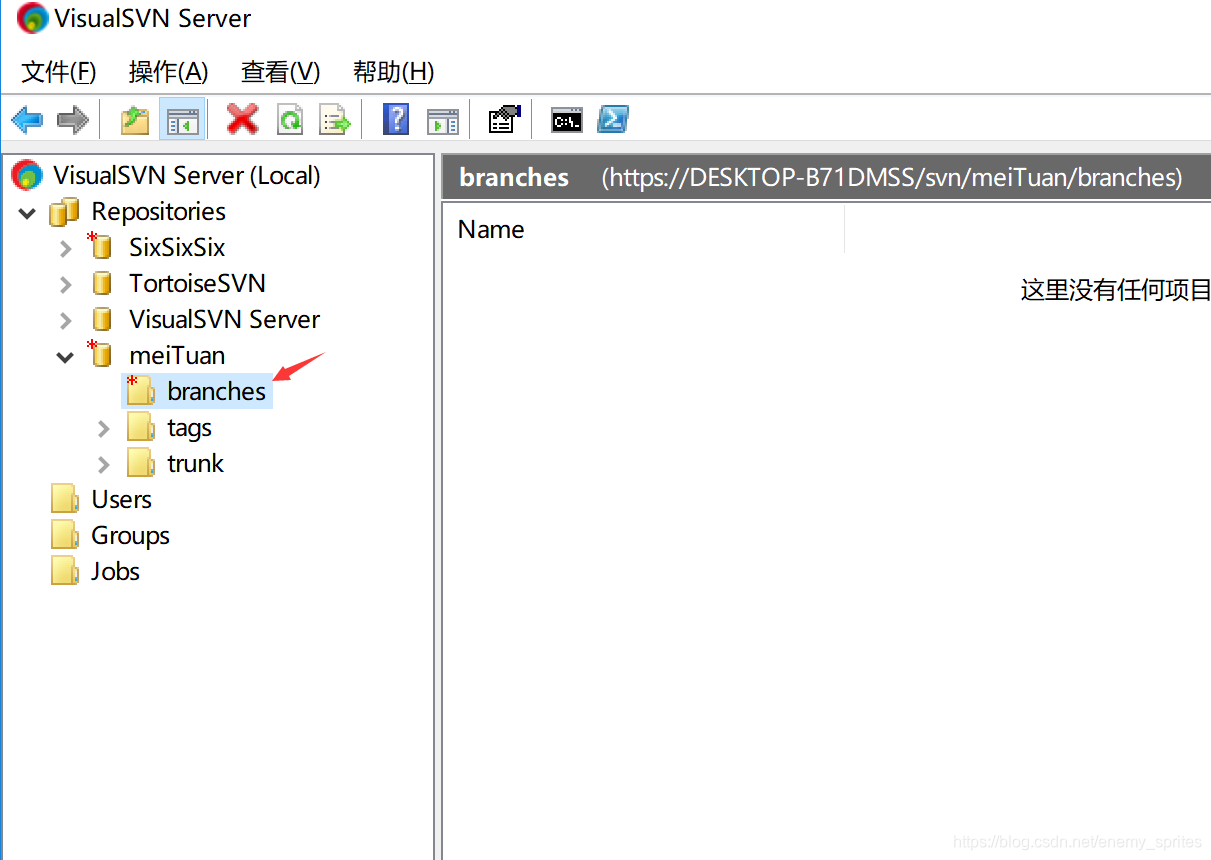Click the branches folder icon
The height and width of the screenshot is (860, 1211).
point(141,390)
